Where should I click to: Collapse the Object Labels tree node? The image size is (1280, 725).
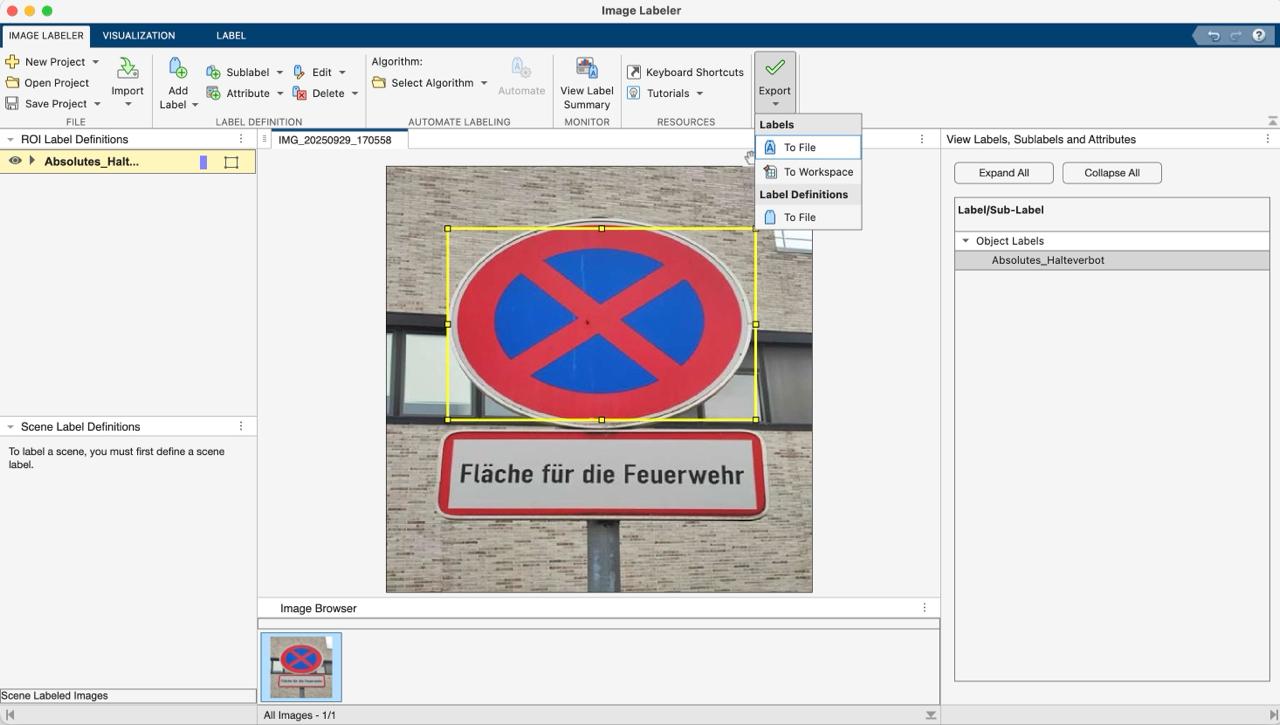965,241
